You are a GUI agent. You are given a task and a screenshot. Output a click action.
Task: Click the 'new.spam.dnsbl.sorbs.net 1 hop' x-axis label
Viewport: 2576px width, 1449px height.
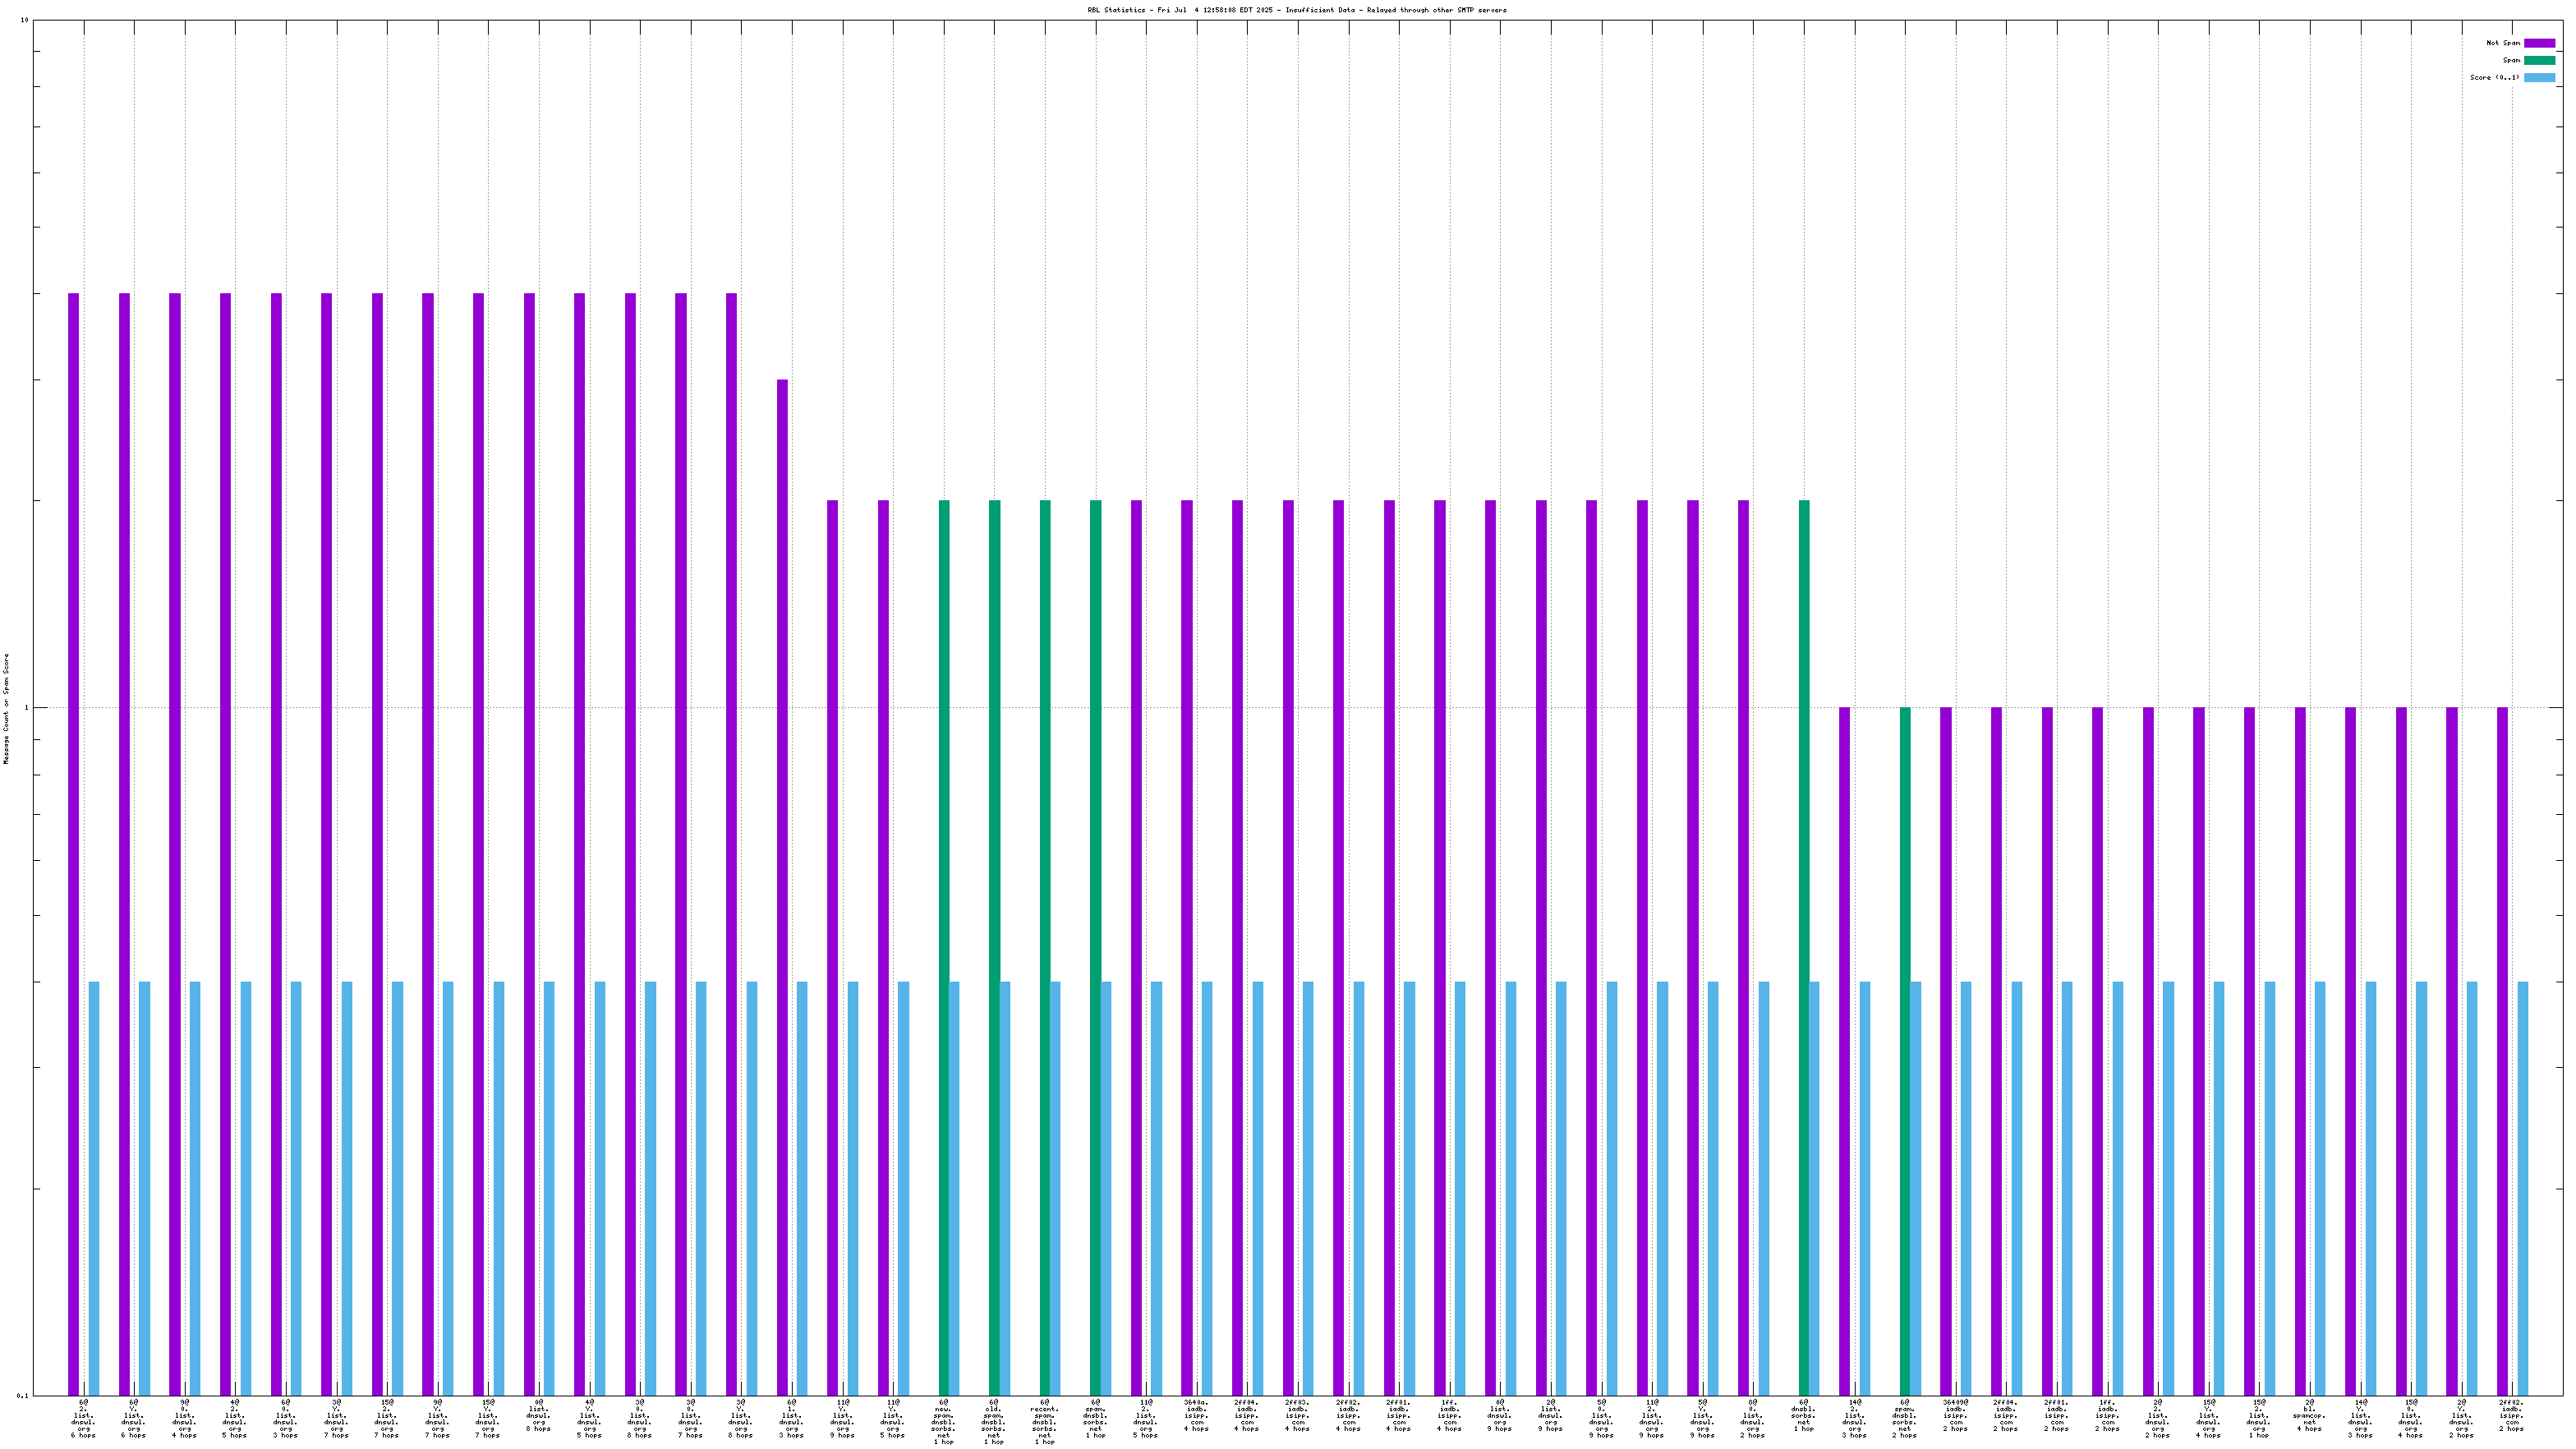pos(943,1422)
